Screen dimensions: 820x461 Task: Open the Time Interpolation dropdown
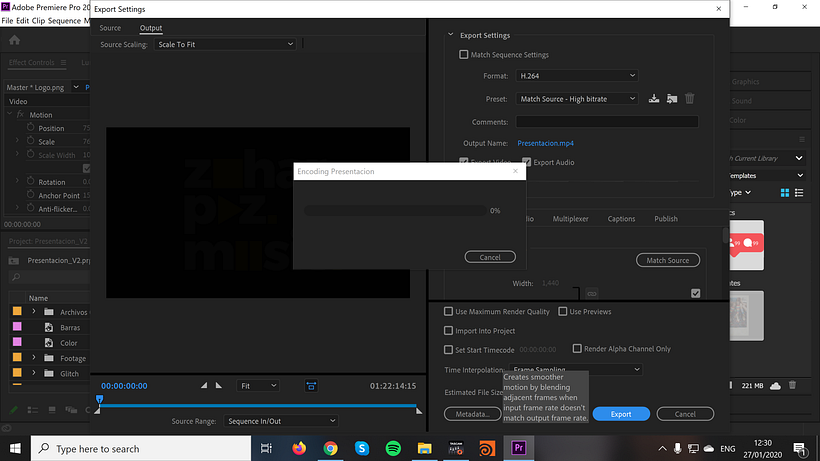pos(575,369)
